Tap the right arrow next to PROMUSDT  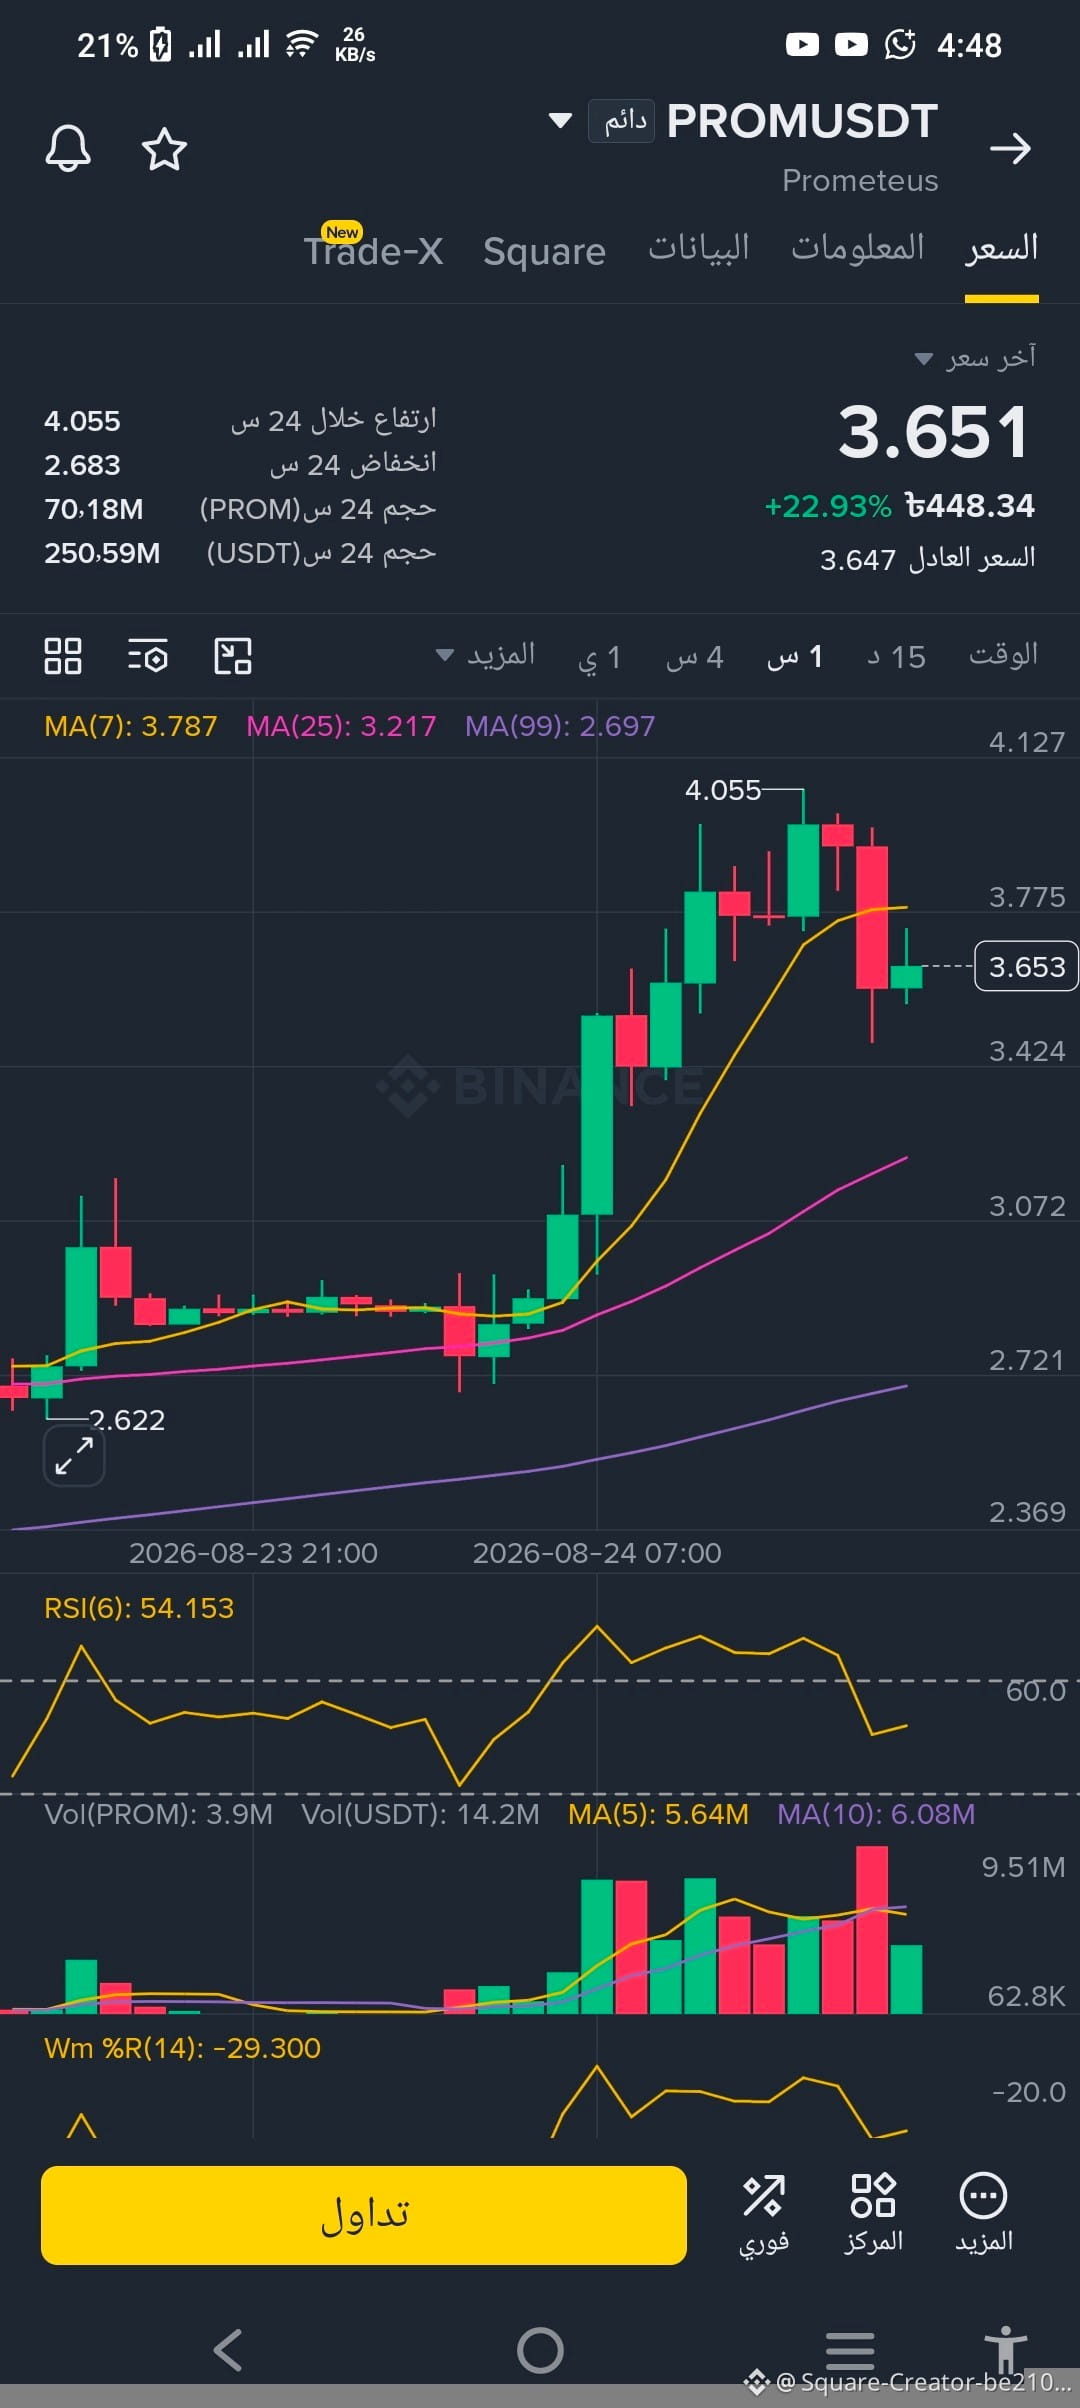[1010, 149]
